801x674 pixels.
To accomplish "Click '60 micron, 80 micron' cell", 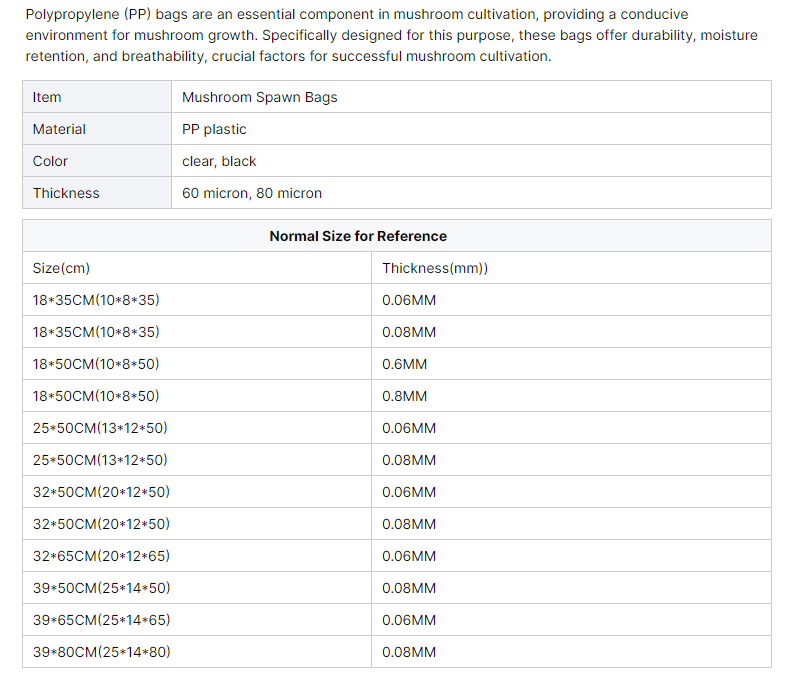I will (252, 193).
